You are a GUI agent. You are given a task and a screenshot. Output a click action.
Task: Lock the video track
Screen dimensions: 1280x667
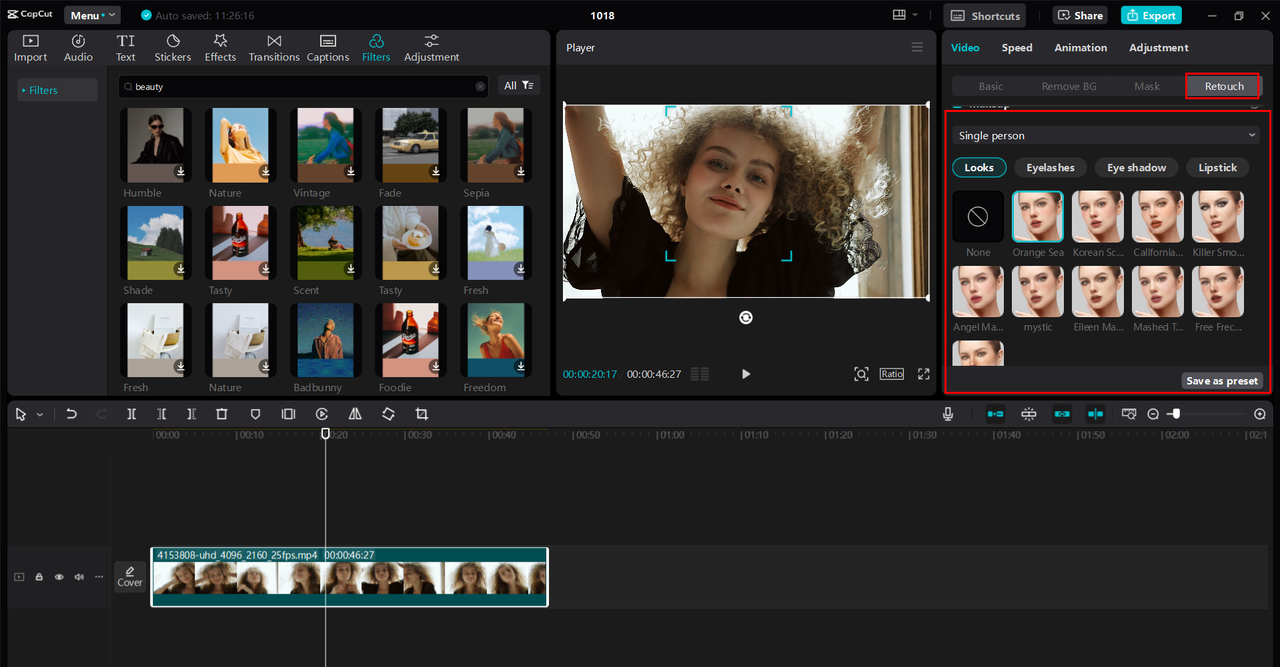point(39,577)
